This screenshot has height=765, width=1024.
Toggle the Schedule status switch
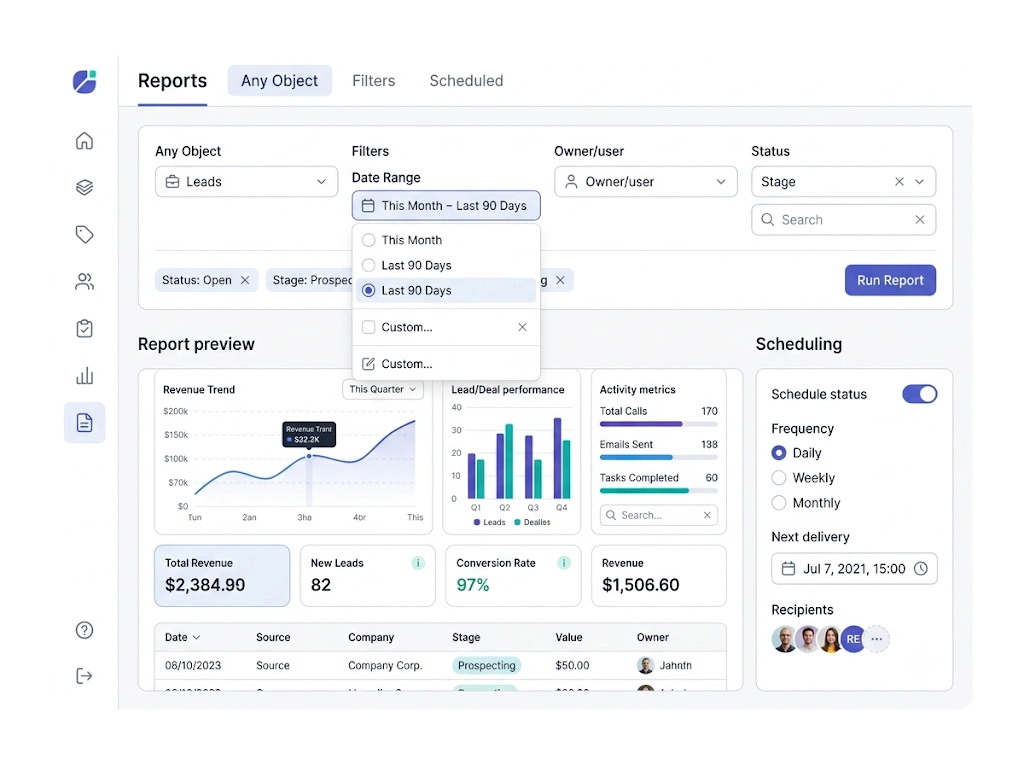(x=920, y=394)
